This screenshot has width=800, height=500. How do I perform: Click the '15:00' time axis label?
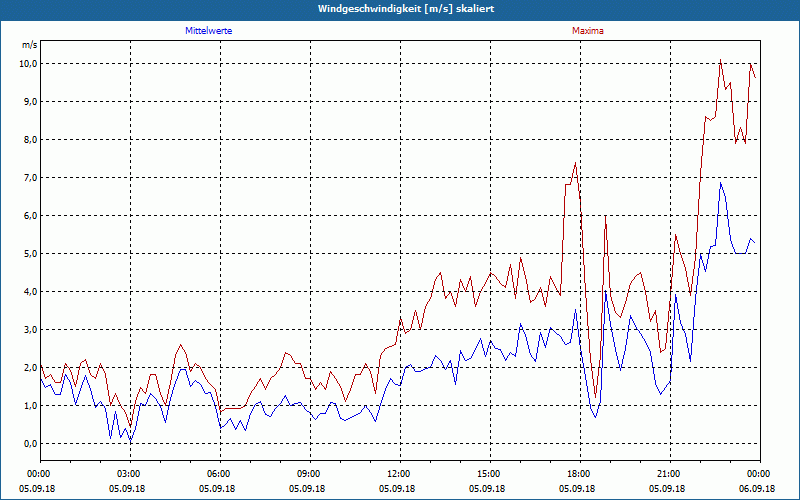tap(490, 474)
